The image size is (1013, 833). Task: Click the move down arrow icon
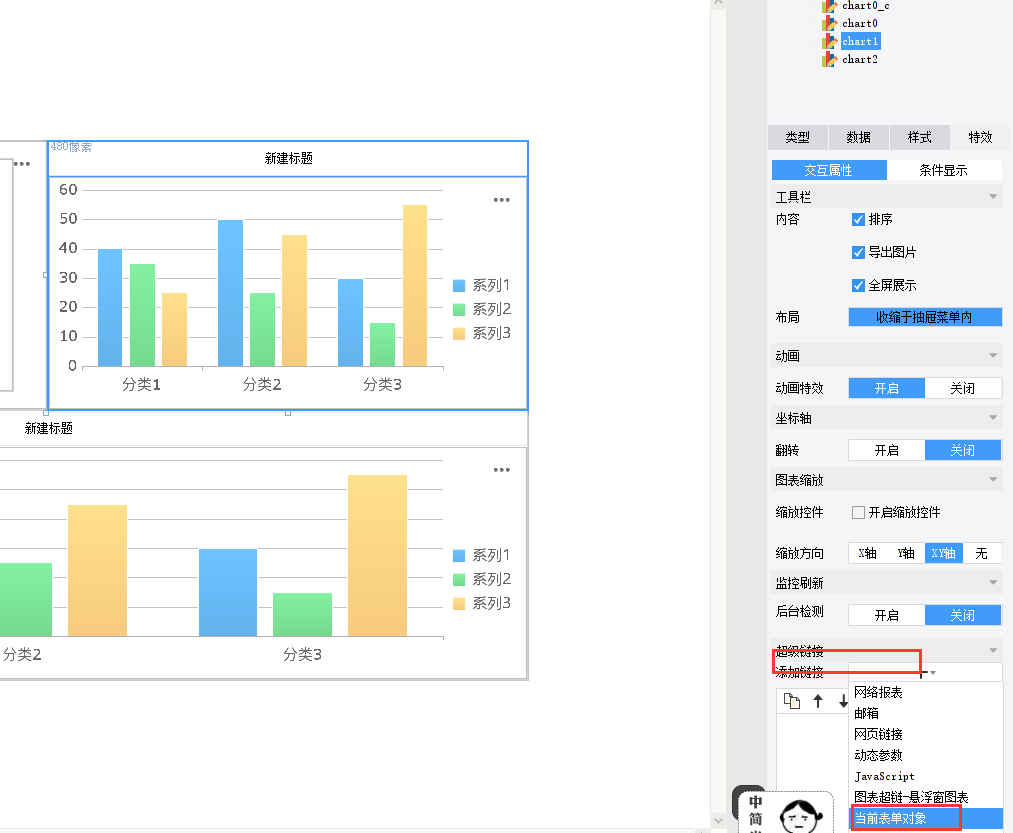843,701
